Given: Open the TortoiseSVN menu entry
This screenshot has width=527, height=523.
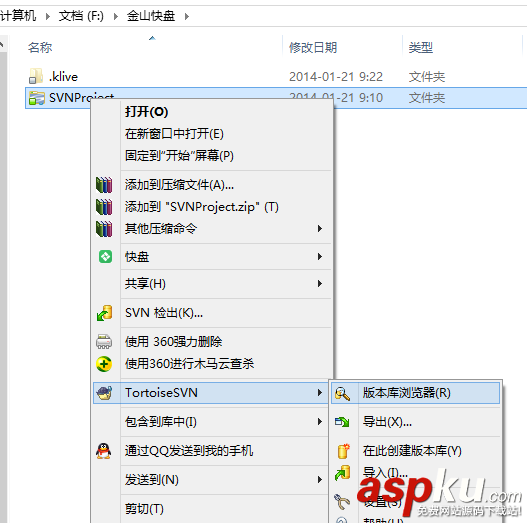Looking at the screenshot, I should click(161, 393).
